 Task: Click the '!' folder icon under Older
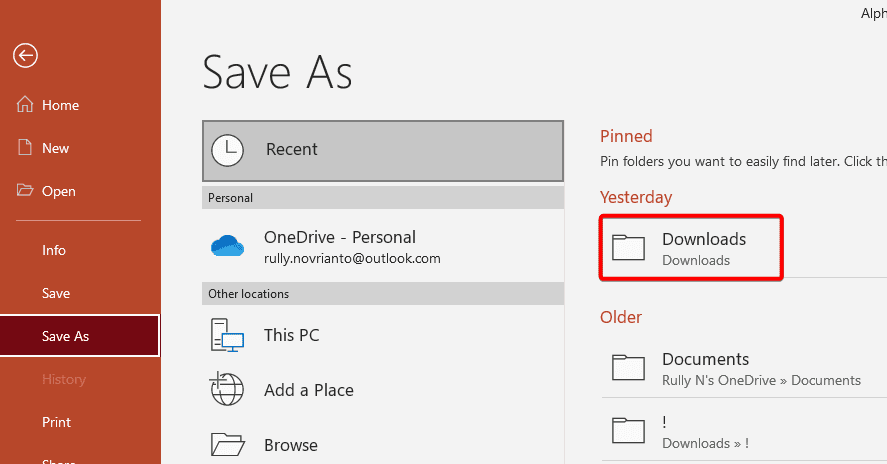[x=628, y=431]
